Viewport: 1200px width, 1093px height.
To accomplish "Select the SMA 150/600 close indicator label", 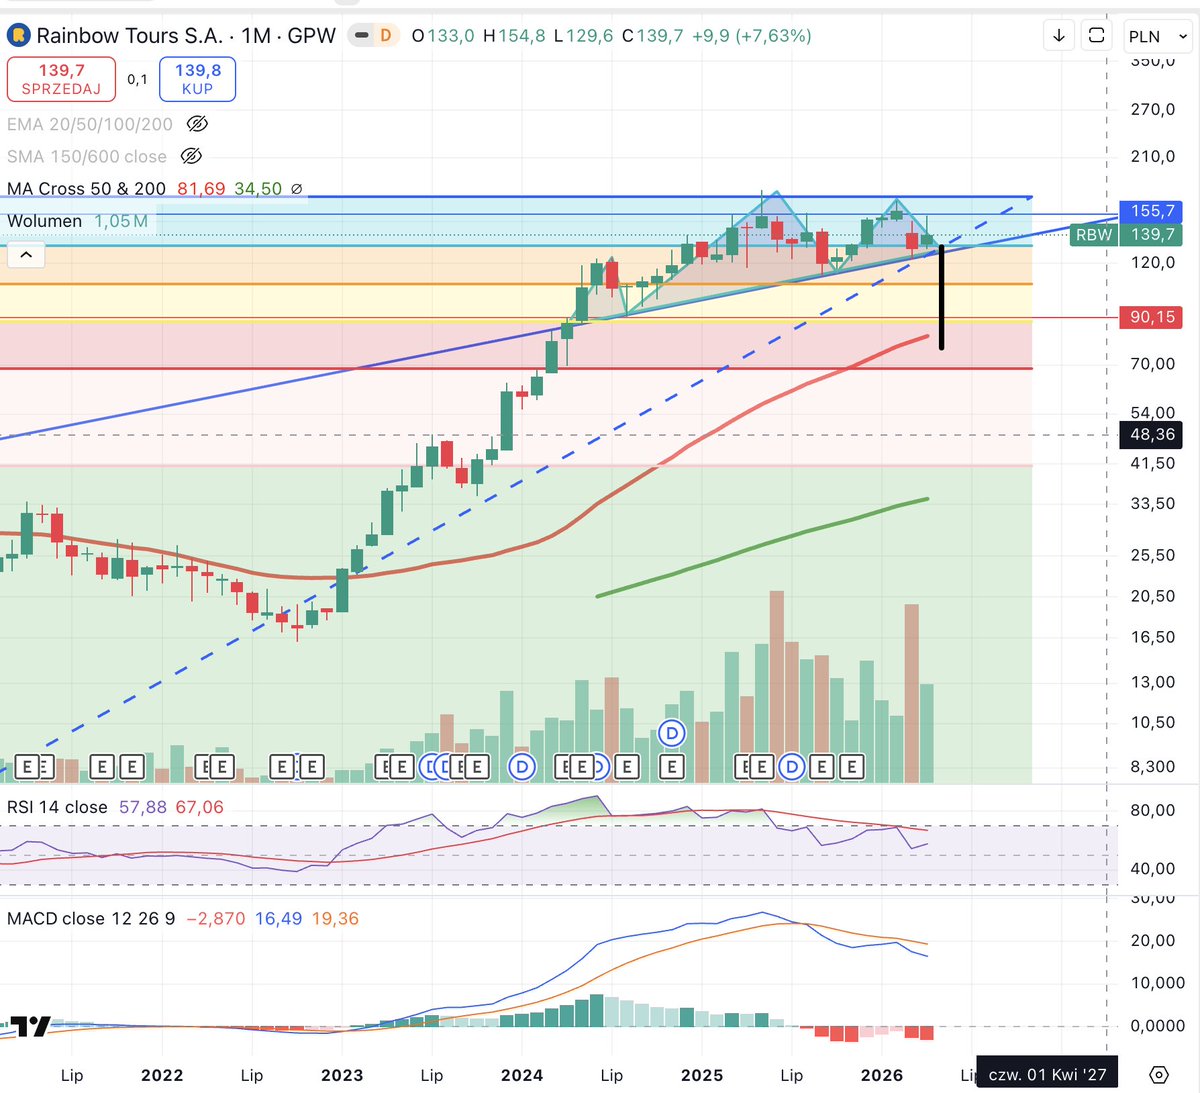I will (x=87, y=156).
